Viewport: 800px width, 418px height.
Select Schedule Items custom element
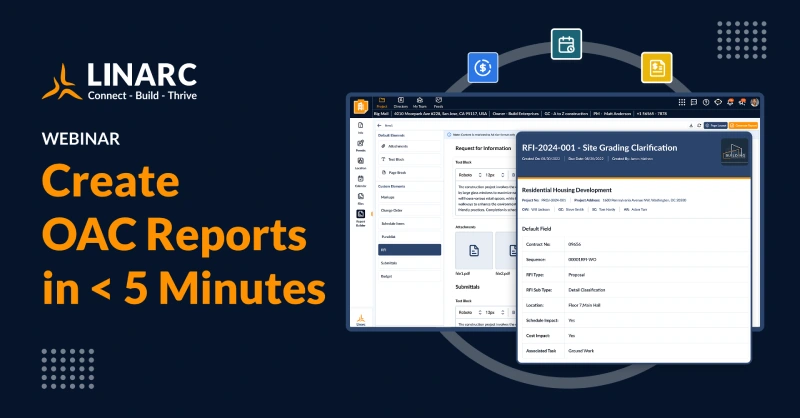pos(409,224)
